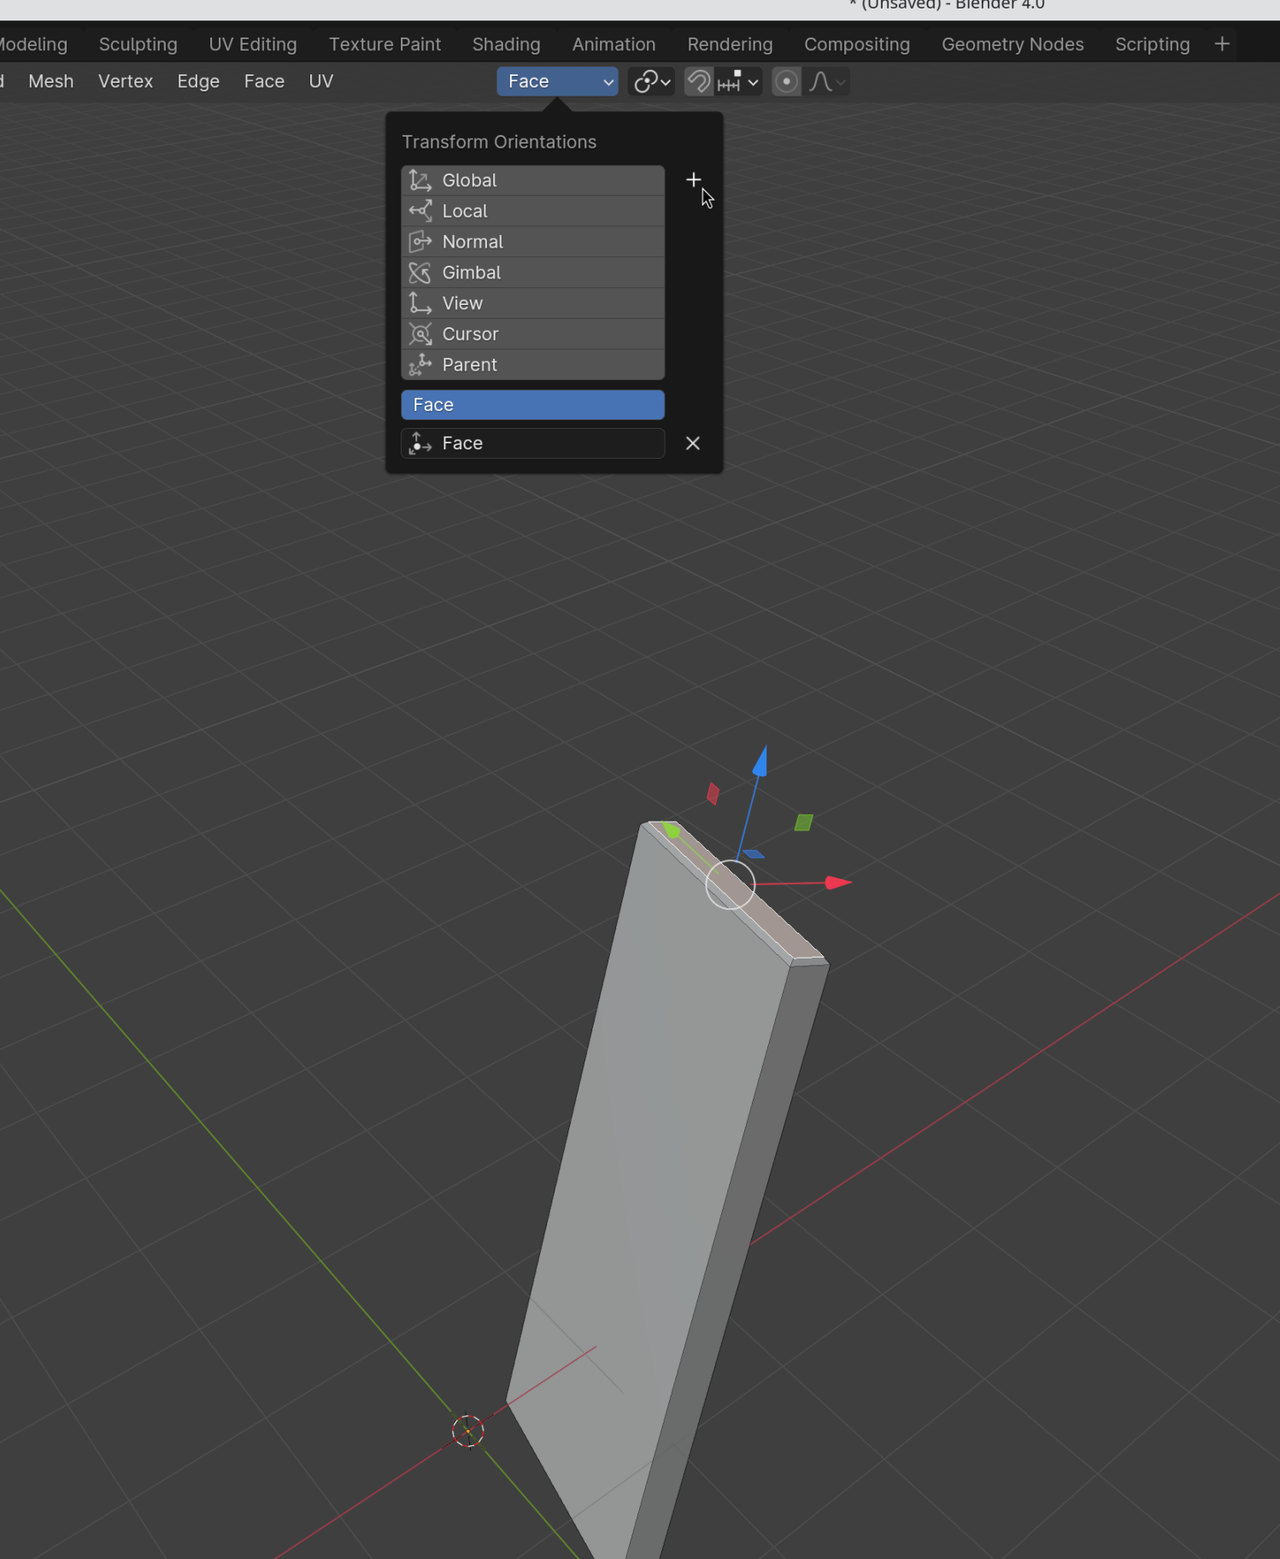Screen dimensions: 1280x1559
Task: Switch to the Scripting workspace tab
Action: tap(1152, 44)
